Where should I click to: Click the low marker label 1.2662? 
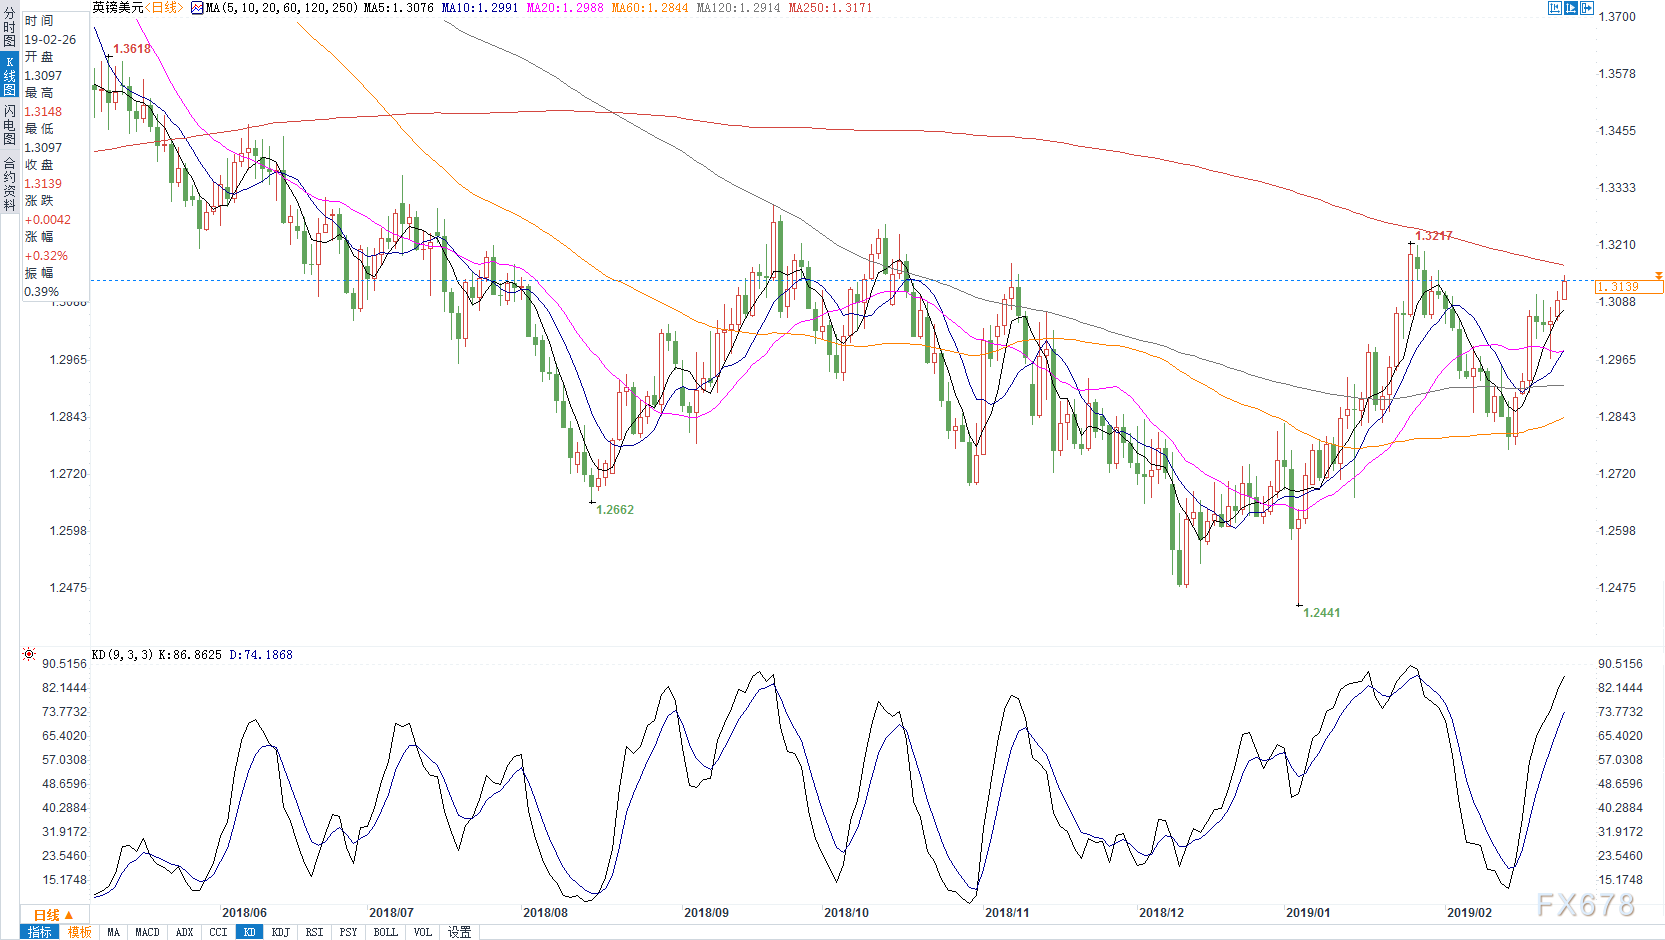point(615,510)
